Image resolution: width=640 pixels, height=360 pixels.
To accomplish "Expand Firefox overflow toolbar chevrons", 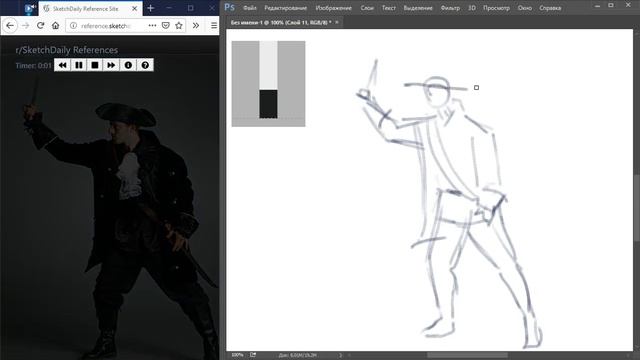I will tap(196, 26).
